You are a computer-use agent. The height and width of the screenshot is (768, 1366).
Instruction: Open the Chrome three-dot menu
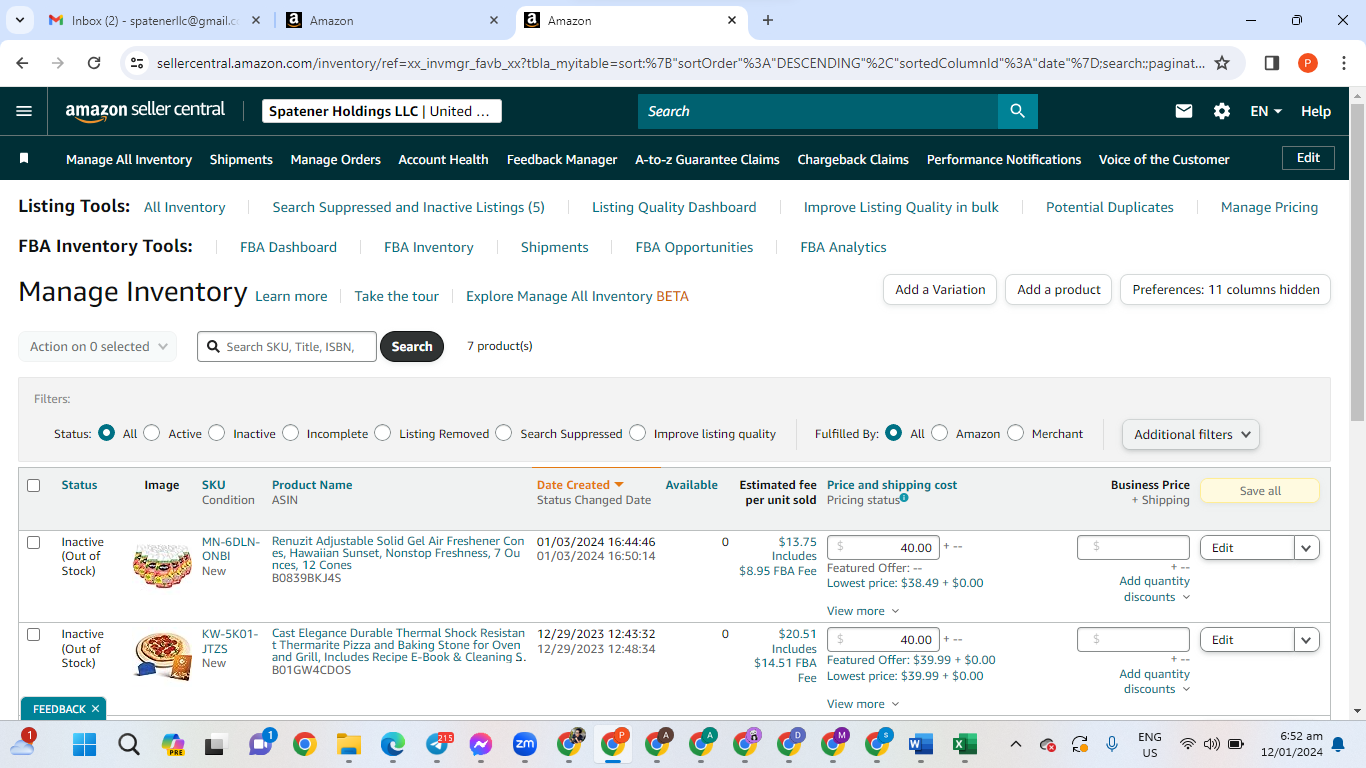pyautogui.click(x=1343, y=63)
